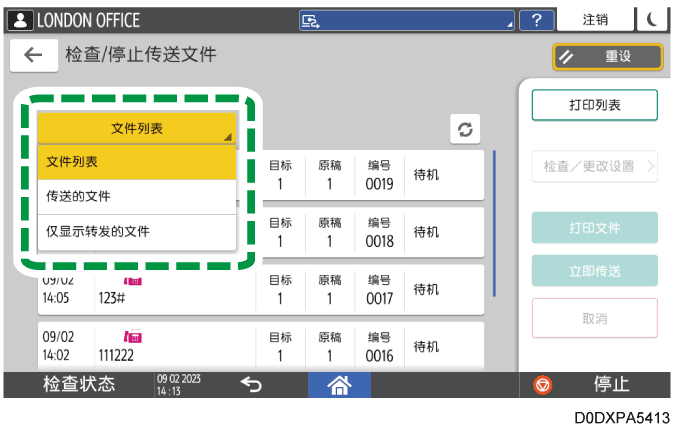
Task: Click the 待机 status in row 0016
Action: tap(426, 347)
